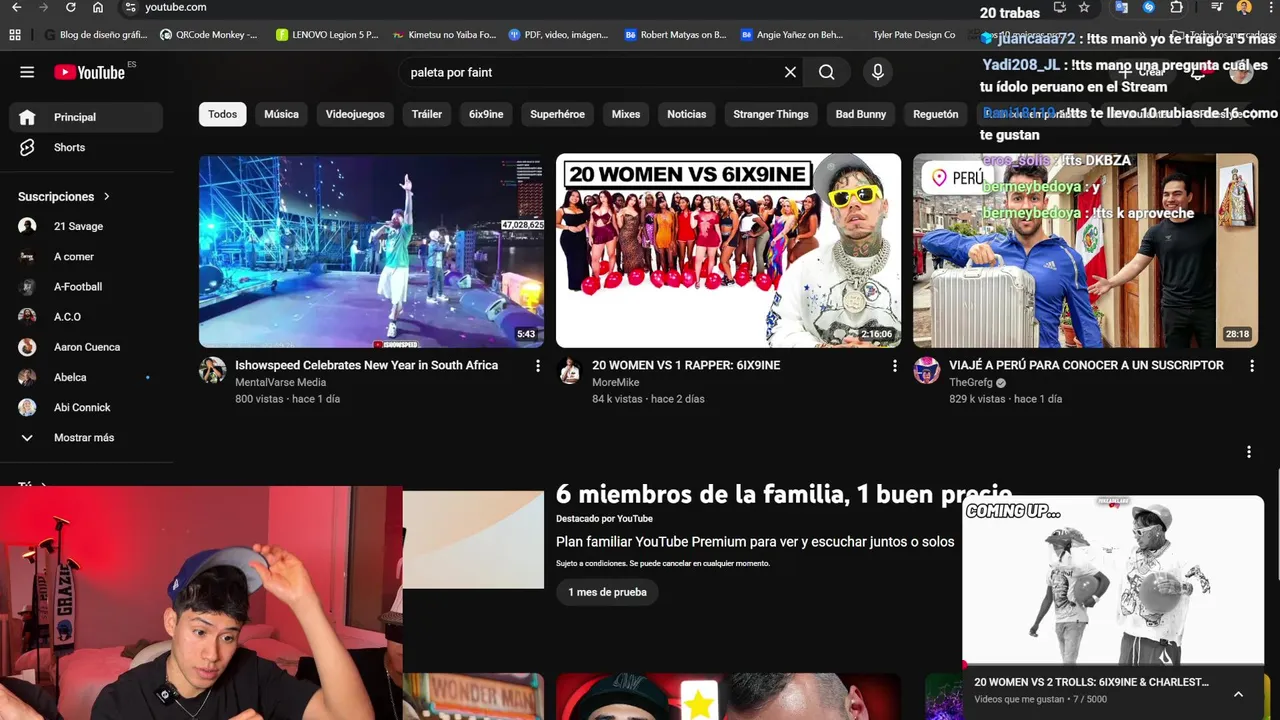Open the 'LENOVO Legion 5 P...' bookmark
This screenshot has height=720, width=1280.
click(x=327, y=35)
